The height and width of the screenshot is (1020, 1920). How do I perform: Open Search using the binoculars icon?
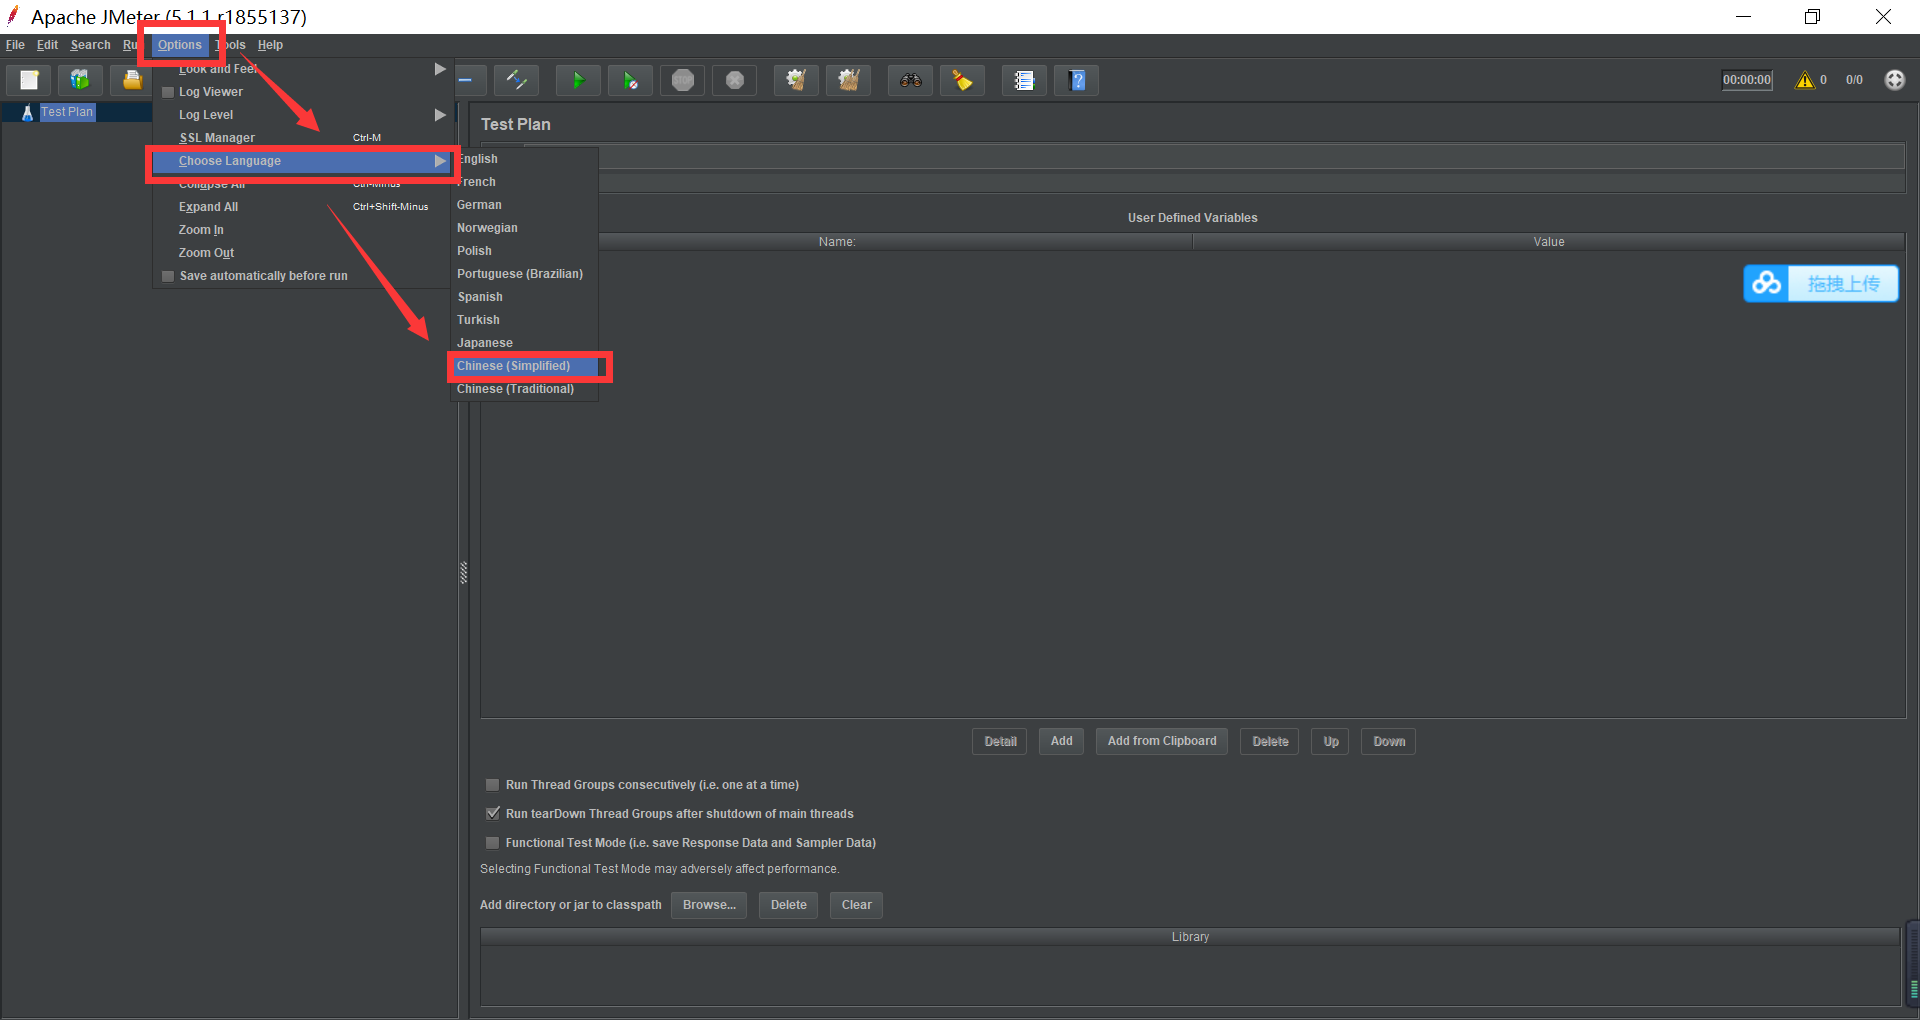point(910,80)
